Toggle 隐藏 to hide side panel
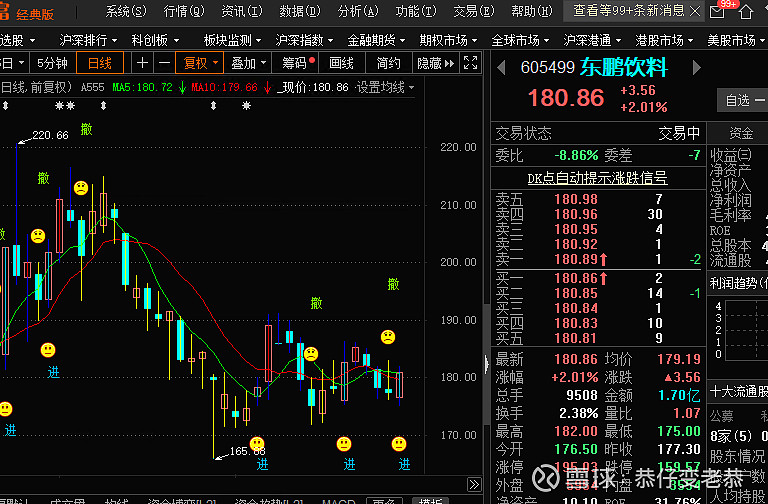Image resolution: width=768 pixels, height=504 pixels. [x=435, y=63]
